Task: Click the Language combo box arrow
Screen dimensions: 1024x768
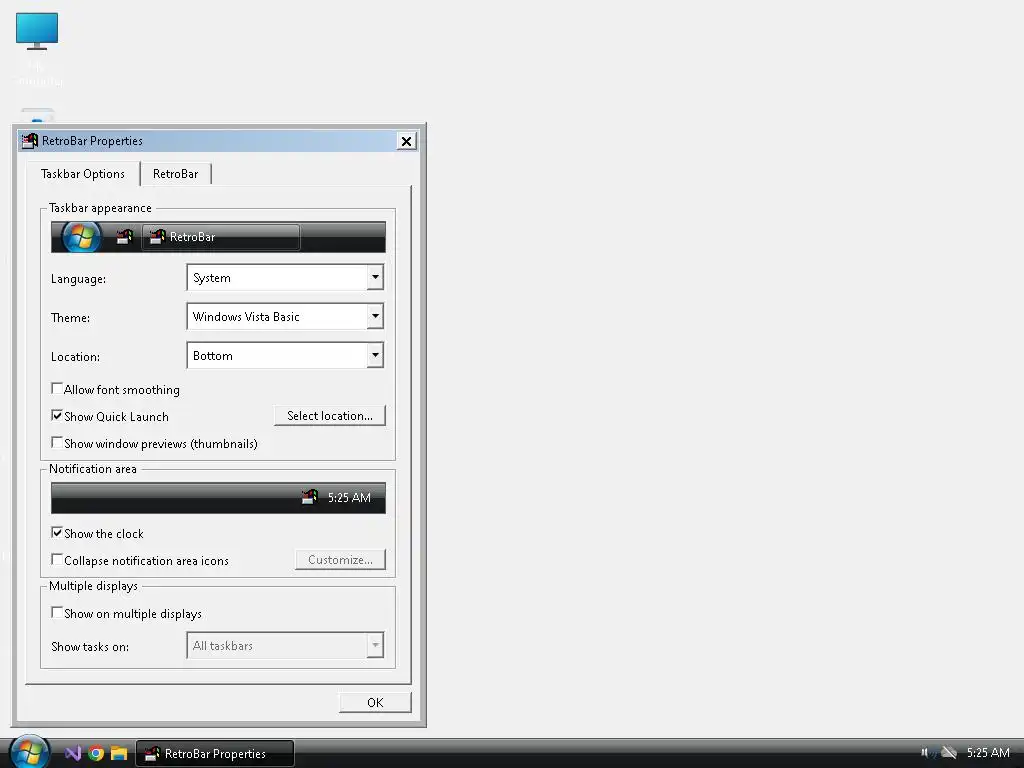Action: [375, 278]
